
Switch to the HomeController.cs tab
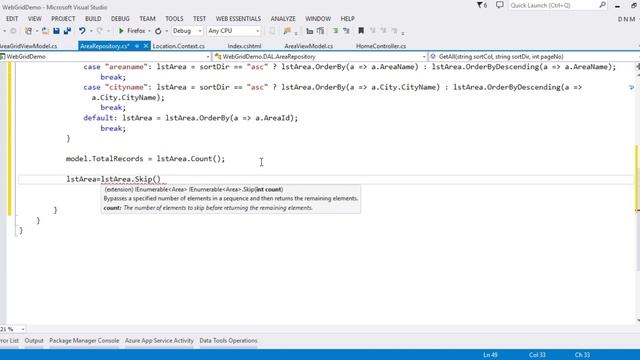coord(381,46)
